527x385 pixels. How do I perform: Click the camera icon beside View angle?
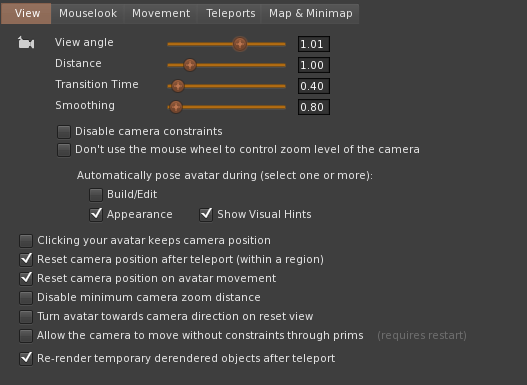(x=26, y=43)
